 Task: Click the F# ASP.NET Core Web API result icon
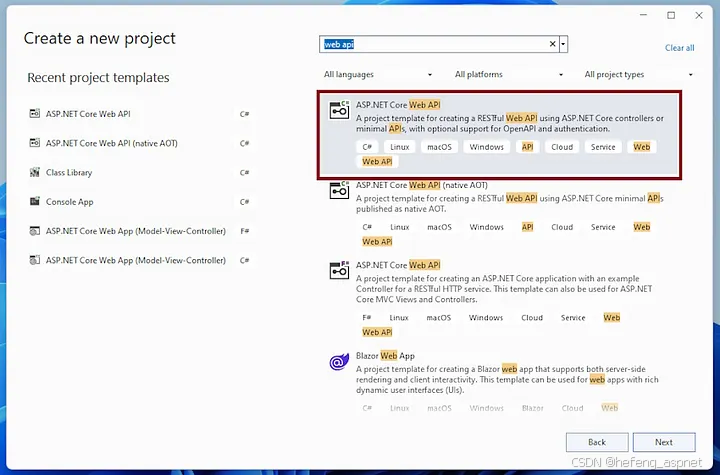tap(339, 270)
